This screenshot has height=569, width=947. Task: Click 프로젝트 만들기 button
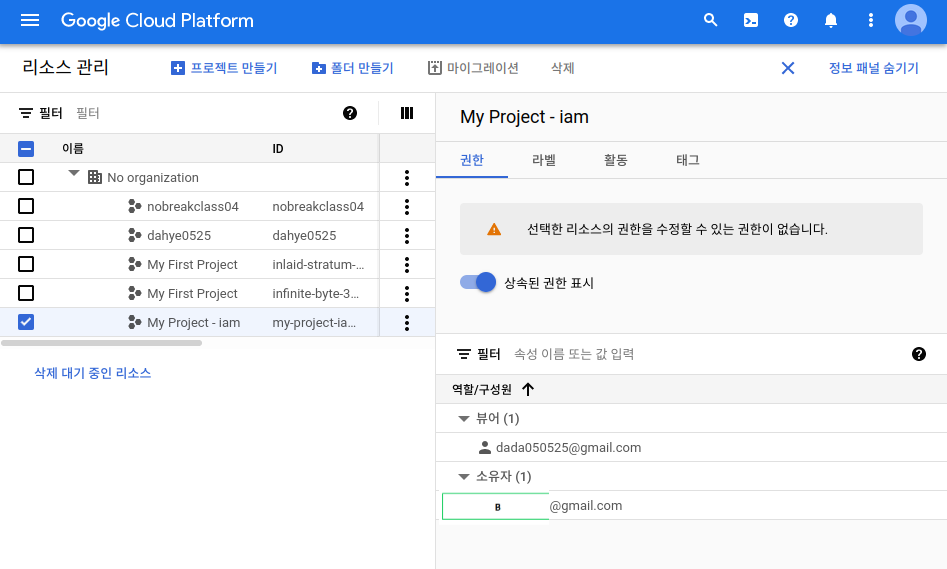click(x=224, y=68)
